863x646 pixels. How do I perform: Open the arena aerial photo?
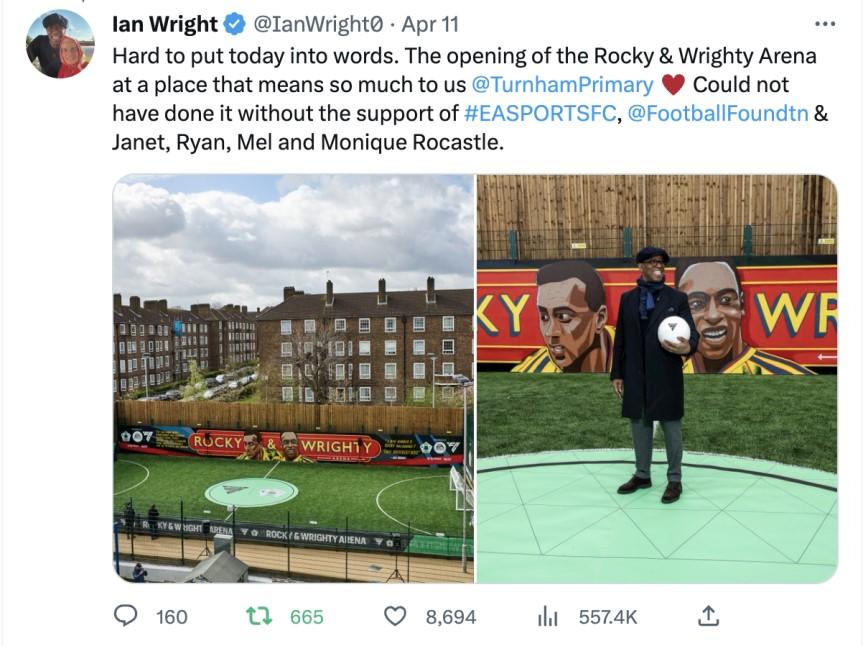[293, 378]
